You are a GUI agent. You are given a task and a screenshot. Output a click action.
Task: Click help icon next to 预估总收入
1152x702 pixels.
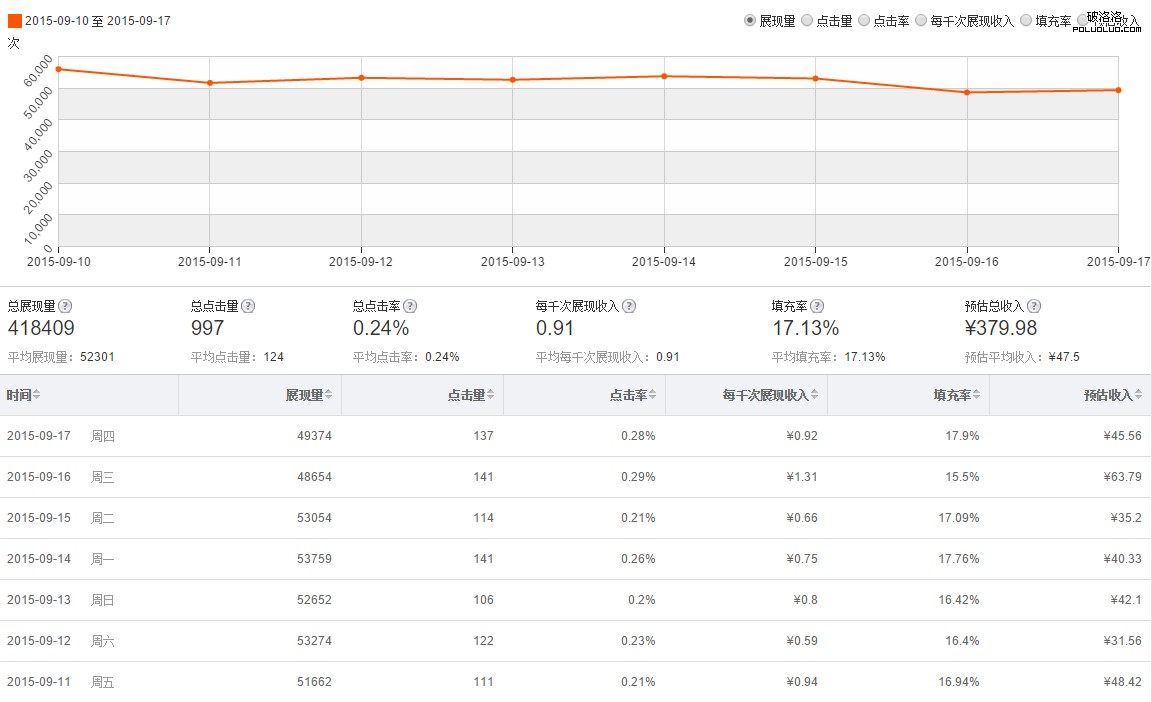click(1034, 306)
